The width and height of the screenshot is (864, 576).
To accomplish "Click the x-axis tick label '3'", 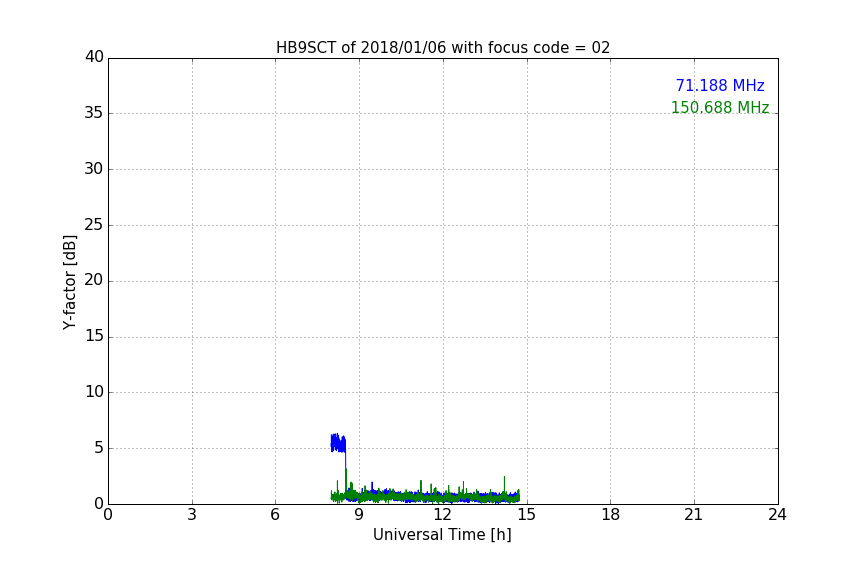I will point(192,515).
